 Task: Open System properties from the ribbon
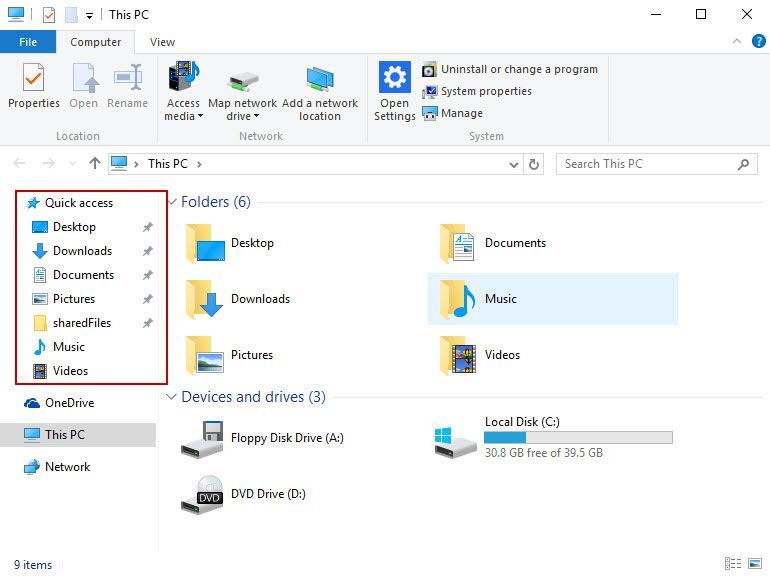476,91
